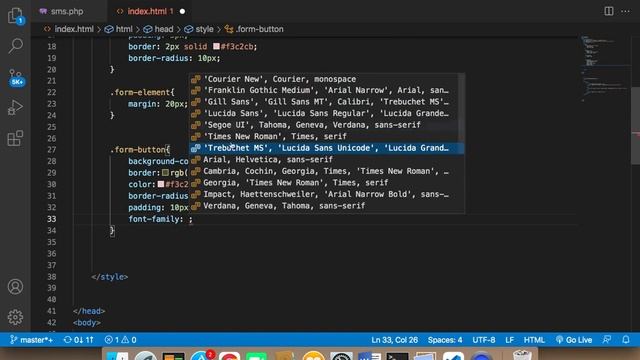This screenshot has height=360, width=640.
Task: Open Source Control view with 5K+ badge
Action: 16,77
